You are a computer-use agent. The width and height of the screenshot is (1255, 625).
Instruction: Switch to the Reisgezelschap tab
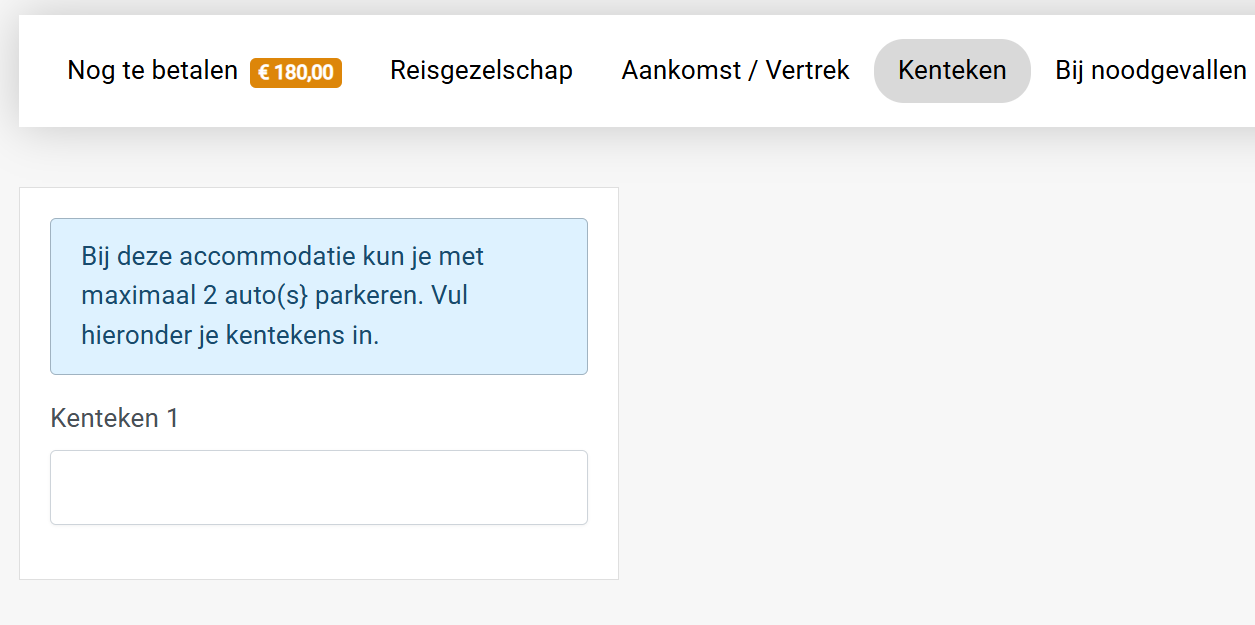pos(481,71)
